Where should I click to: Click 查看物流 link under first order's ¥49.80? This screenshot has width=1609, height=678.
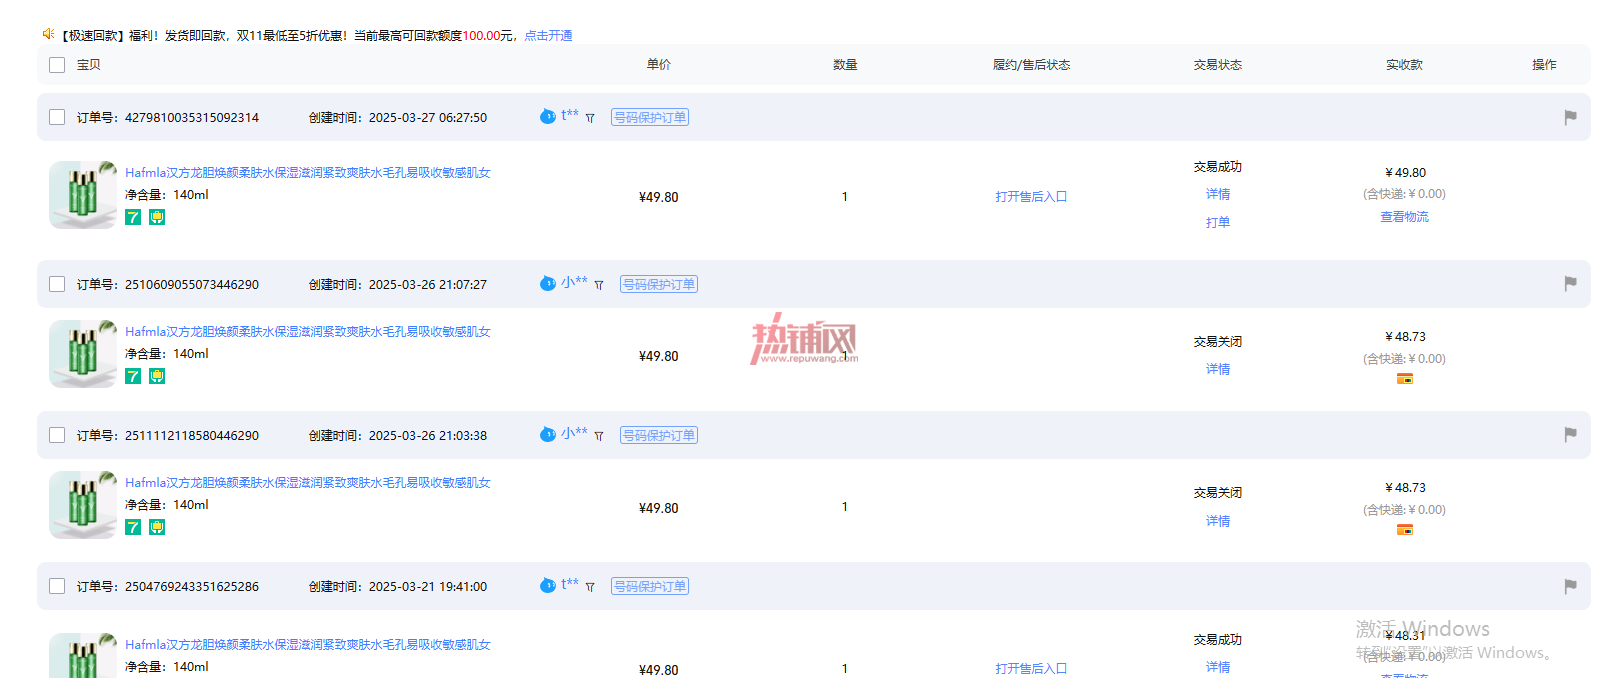coord(1404,217)
